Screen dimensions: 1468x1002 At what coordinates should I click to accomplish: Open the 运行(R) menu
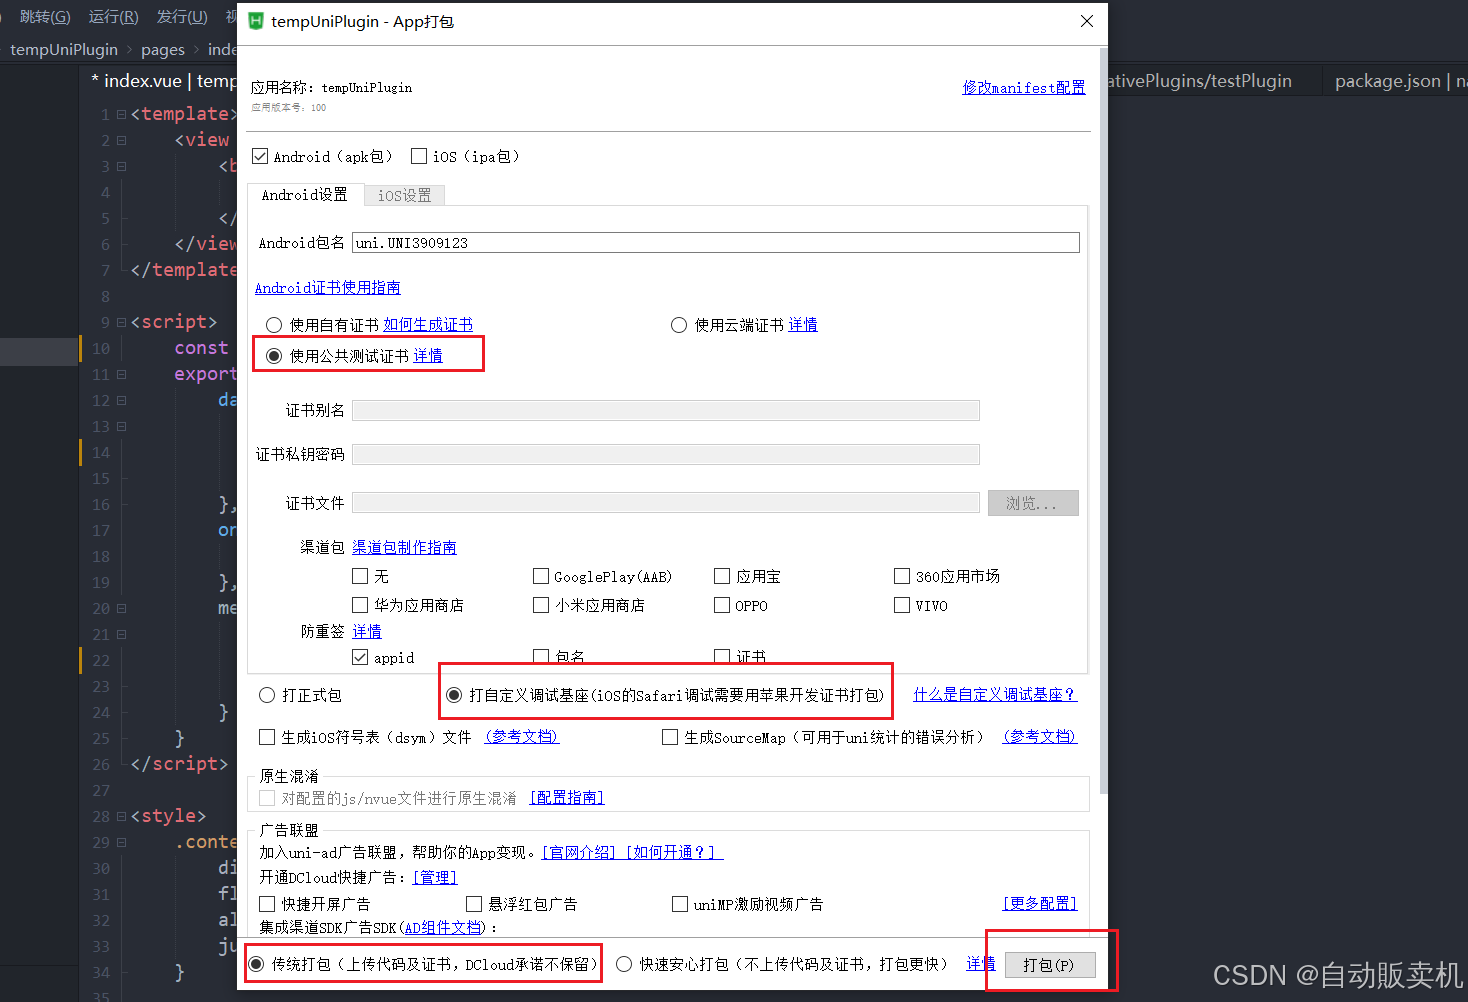point(112,16)
